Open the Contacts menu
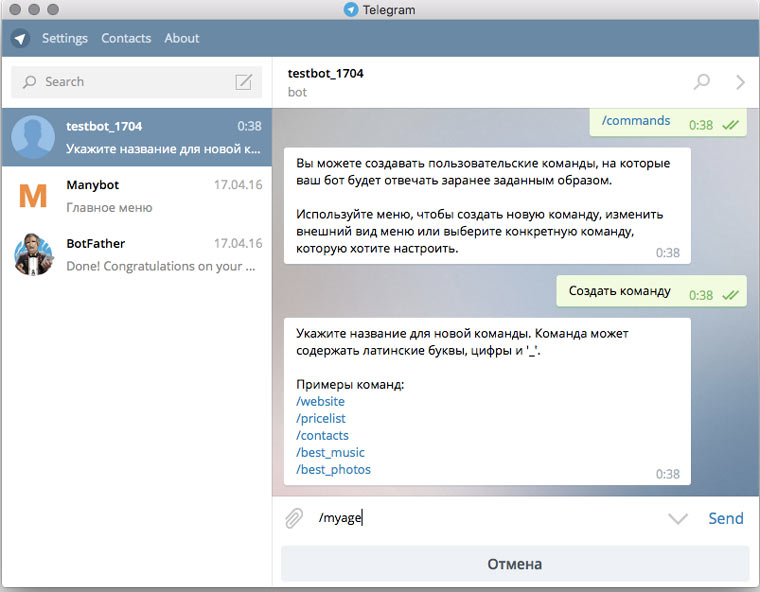The height and width of the screenshot is (592, 760). pos(126,38)
